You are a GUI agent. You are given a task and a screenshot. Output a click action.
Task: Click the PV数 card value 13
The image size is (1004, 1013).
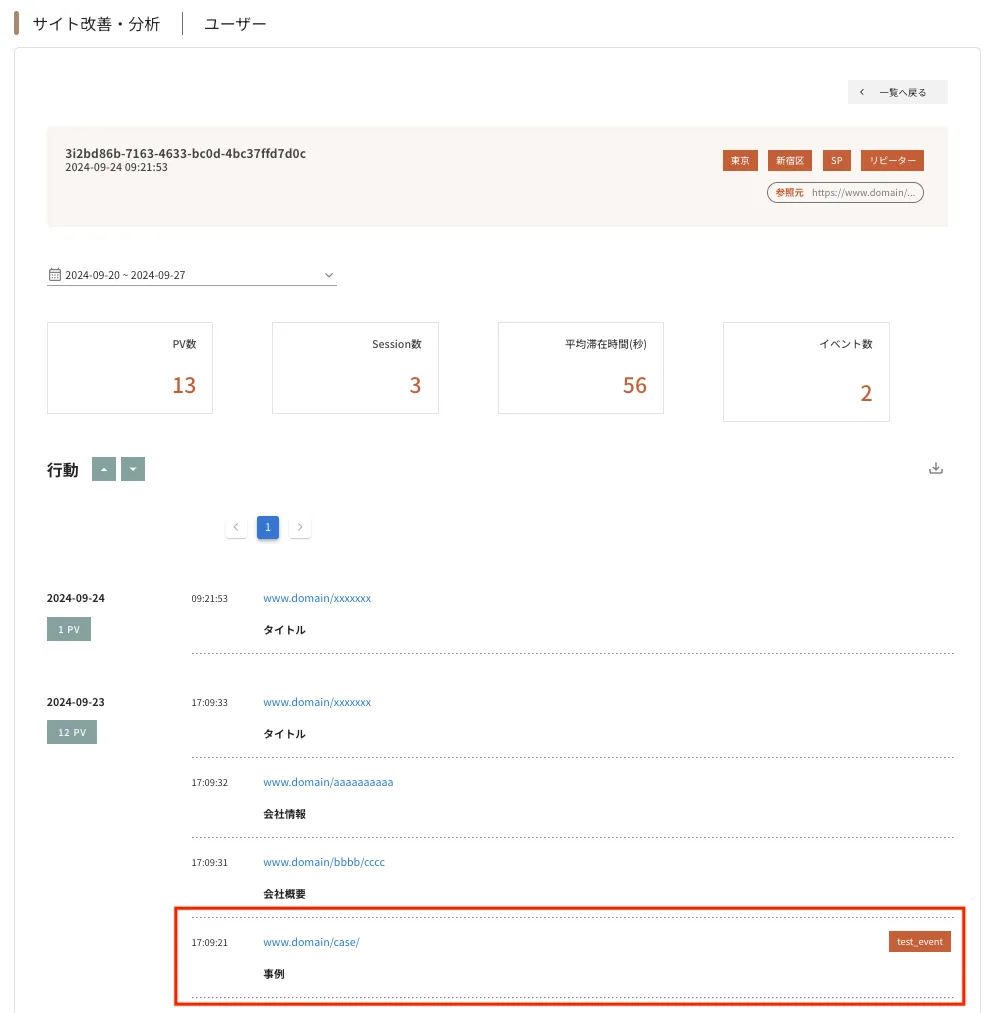coord(184,386)
